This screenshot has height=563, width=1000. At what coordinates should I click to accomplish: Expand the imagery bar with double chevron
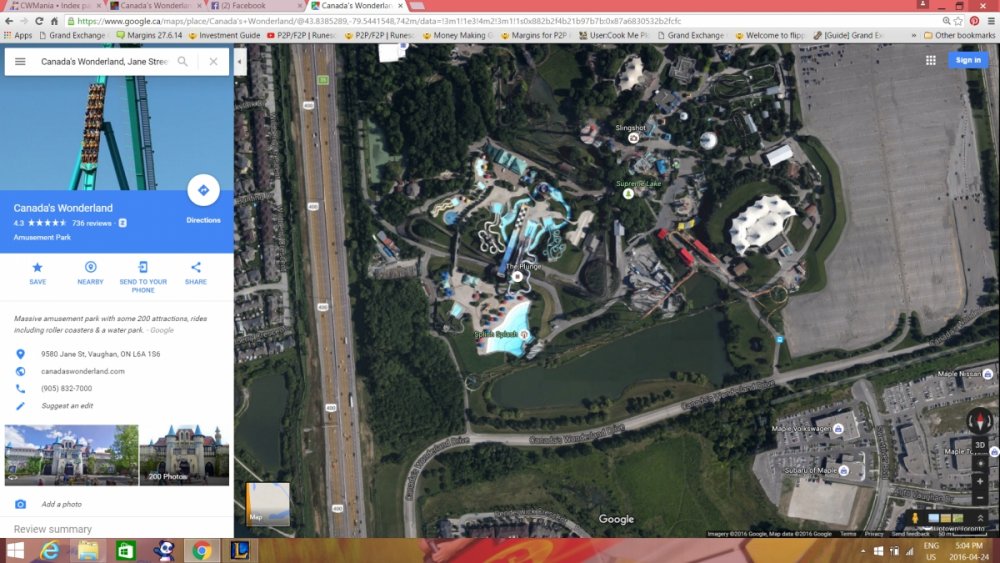point(980,518)
